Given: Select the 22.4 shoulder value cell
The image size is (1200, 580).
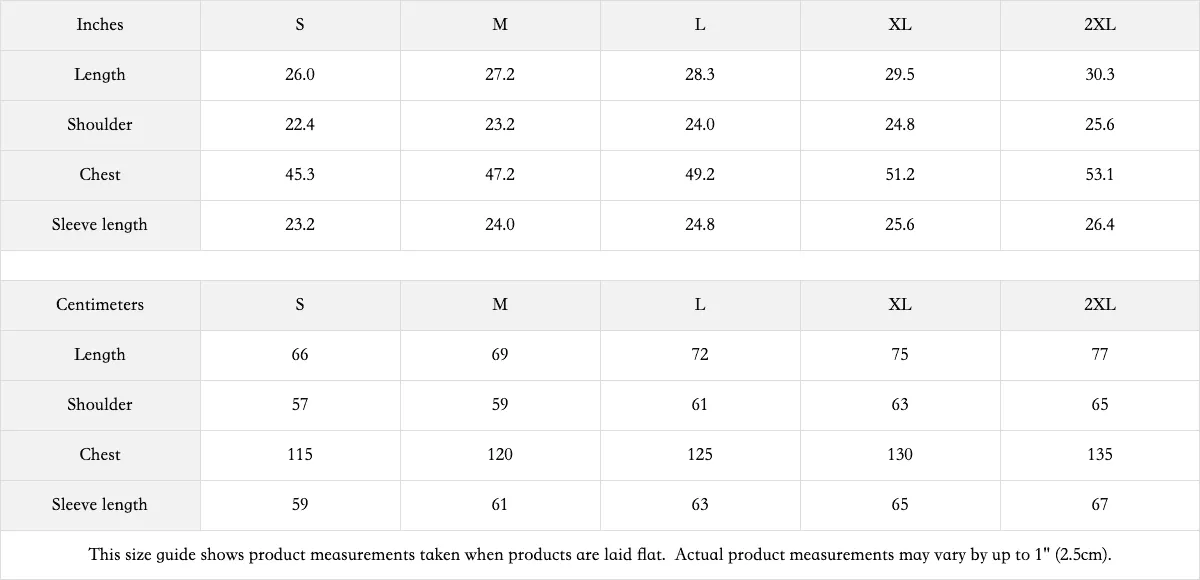Looking at the screenshot, I should tap(300, 125).
